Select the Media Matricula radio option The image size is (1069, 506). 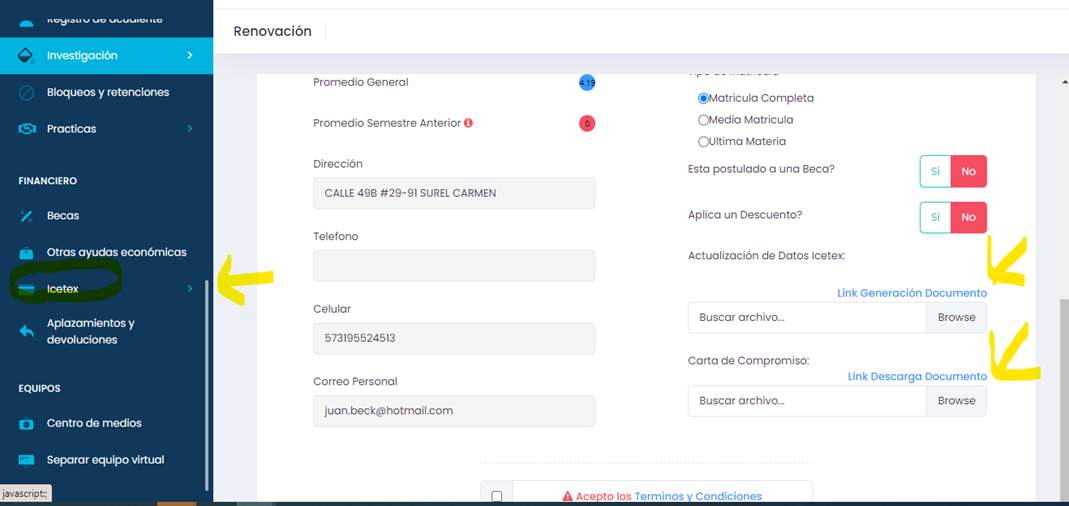click(704, 120)
